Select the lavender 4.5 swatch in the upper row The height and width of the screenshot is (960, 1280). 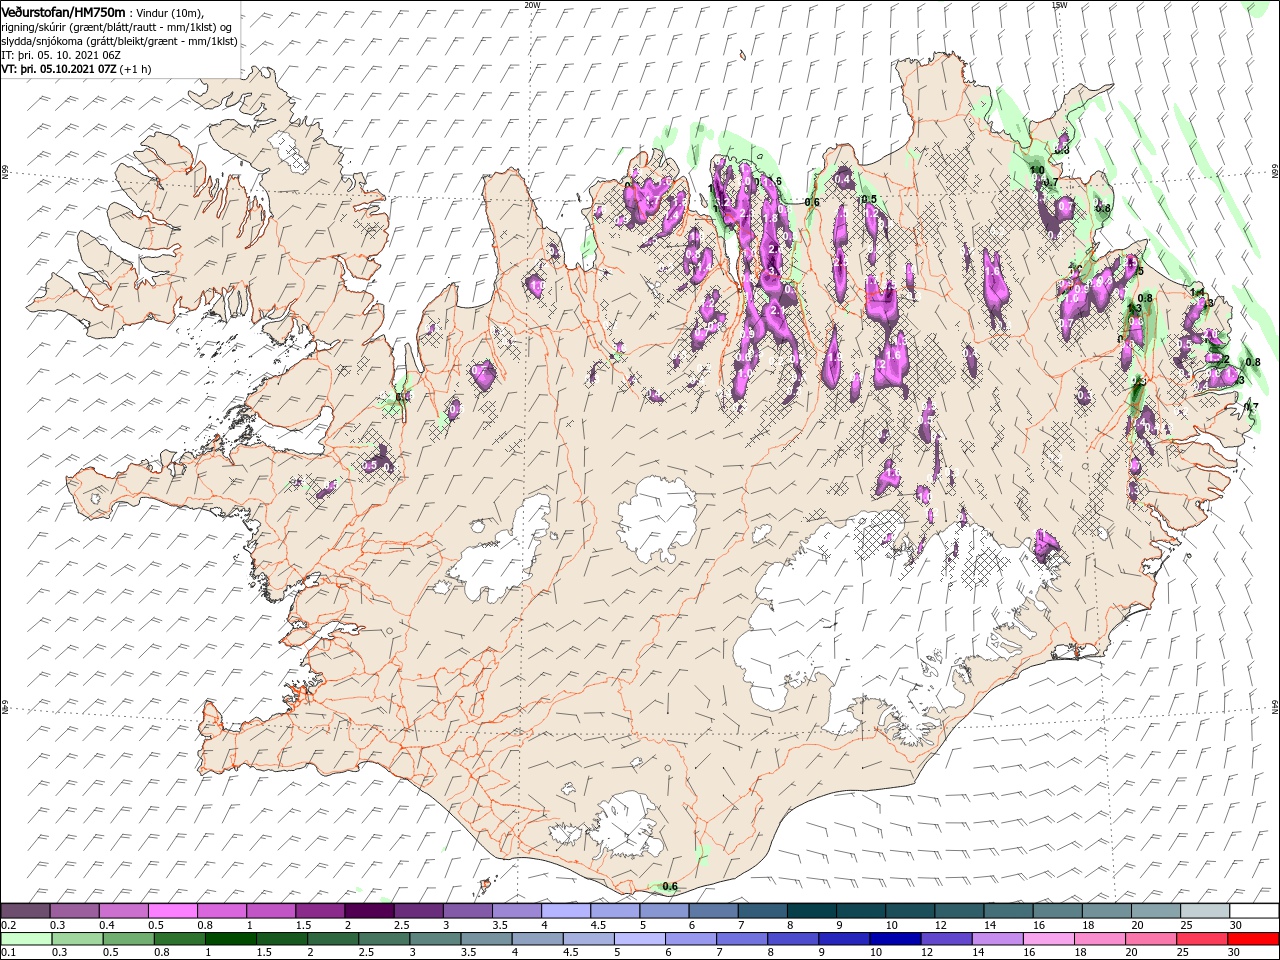point(615,911)
